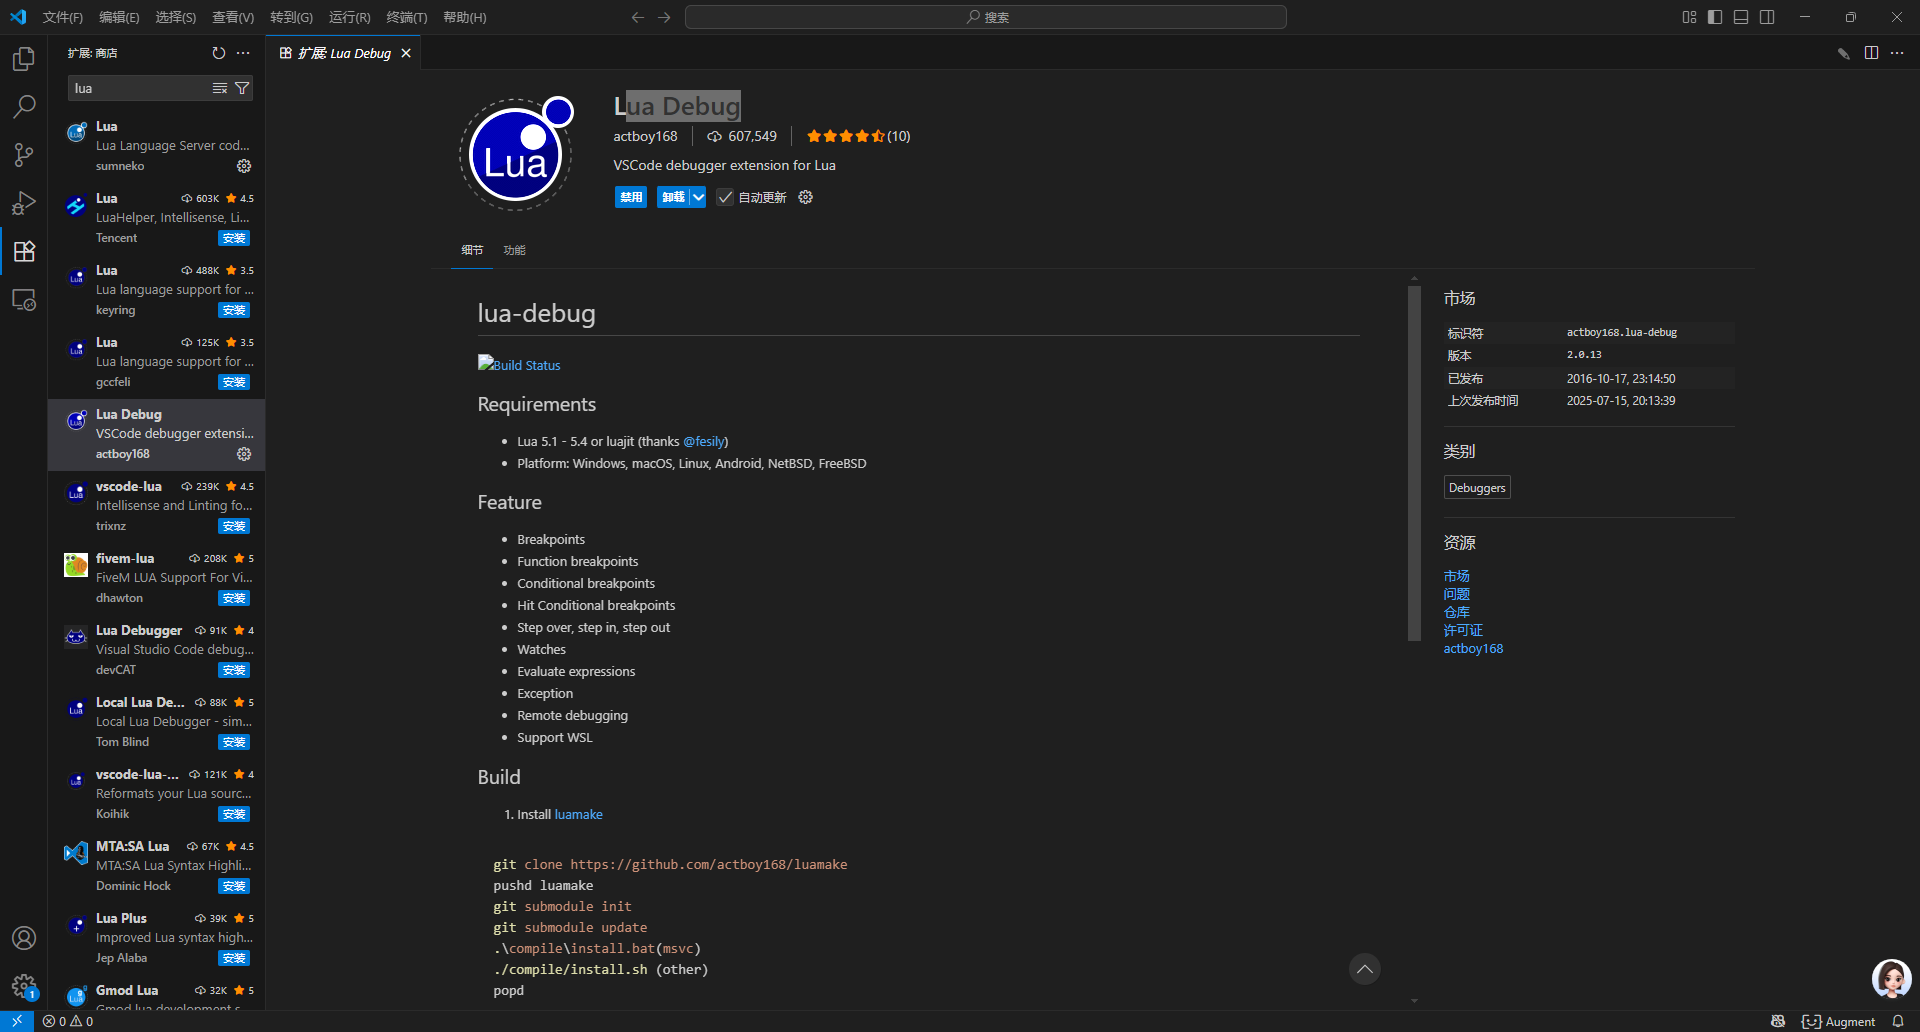Open Remote Explorer in activity bar
The width and height of the screenshot is (1920, 1032).
24,299
